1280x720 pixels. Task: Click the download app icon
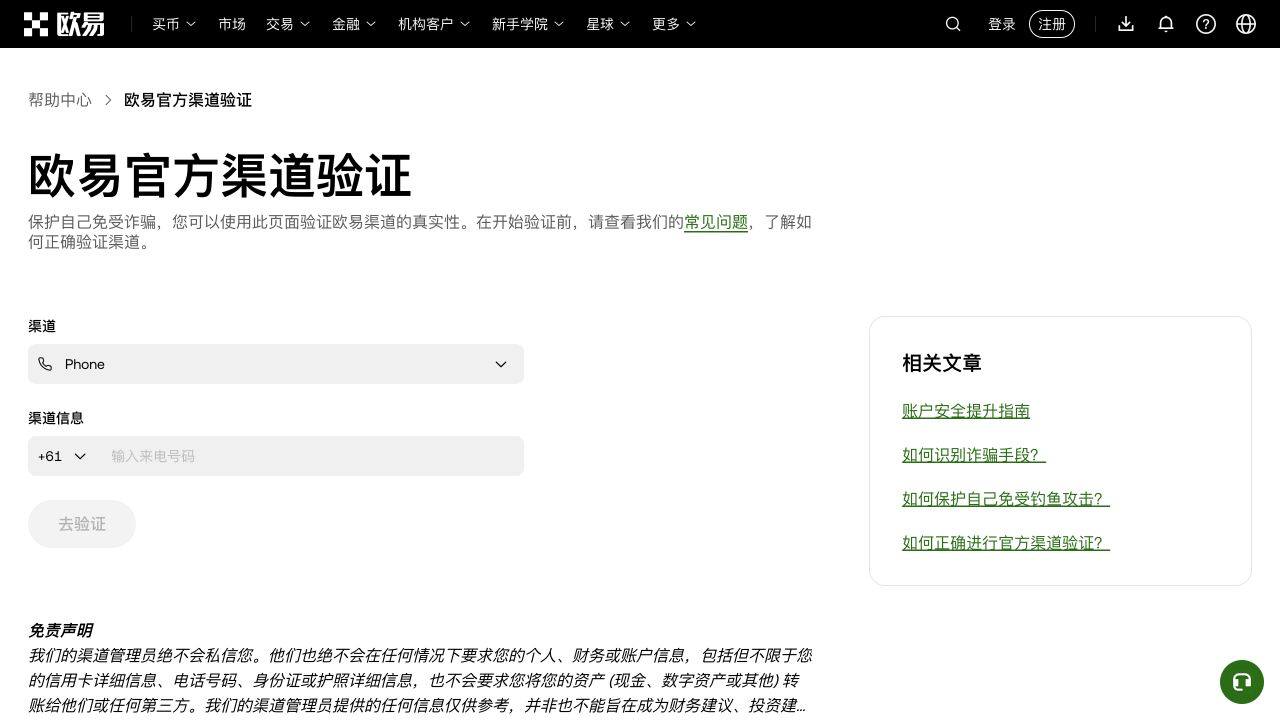pyautogui.click(x=1126, y=24)
